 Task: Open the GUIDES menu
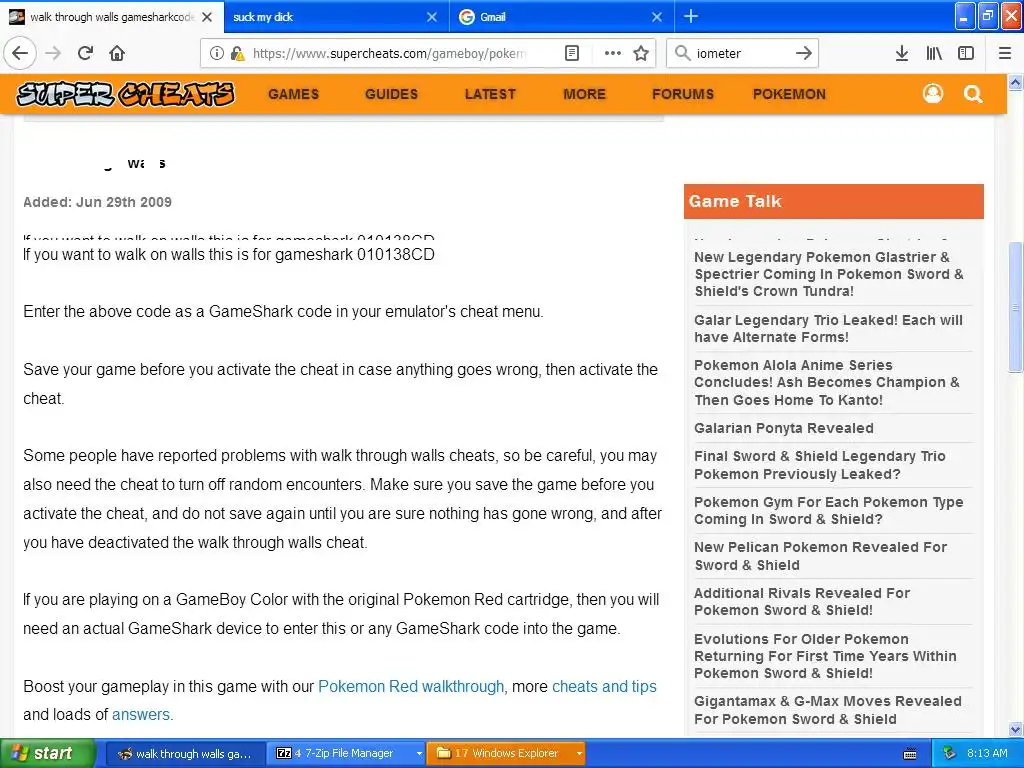coord(391,94)
